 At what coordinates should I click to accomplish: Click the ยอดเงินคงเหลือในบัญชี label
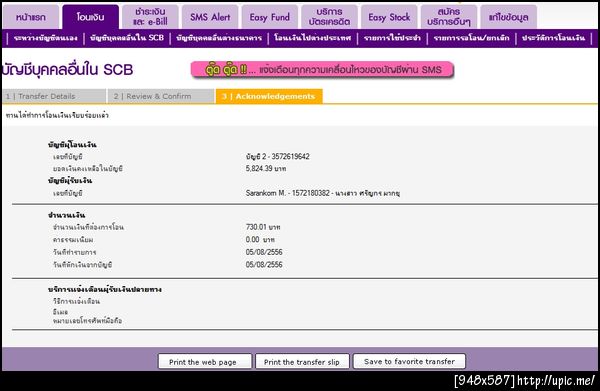pyautogui.click(x=88, y=169)
